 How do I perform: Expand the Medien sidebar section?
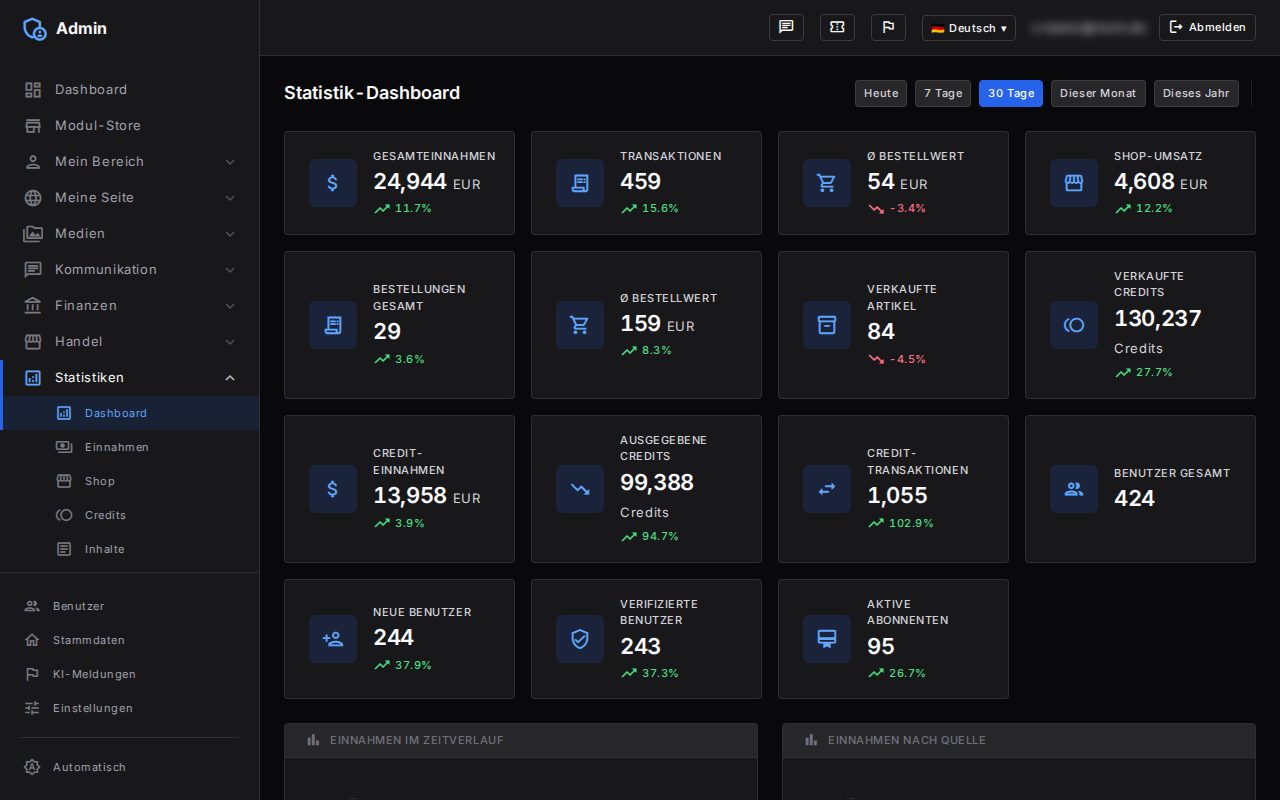coord(130,233)
